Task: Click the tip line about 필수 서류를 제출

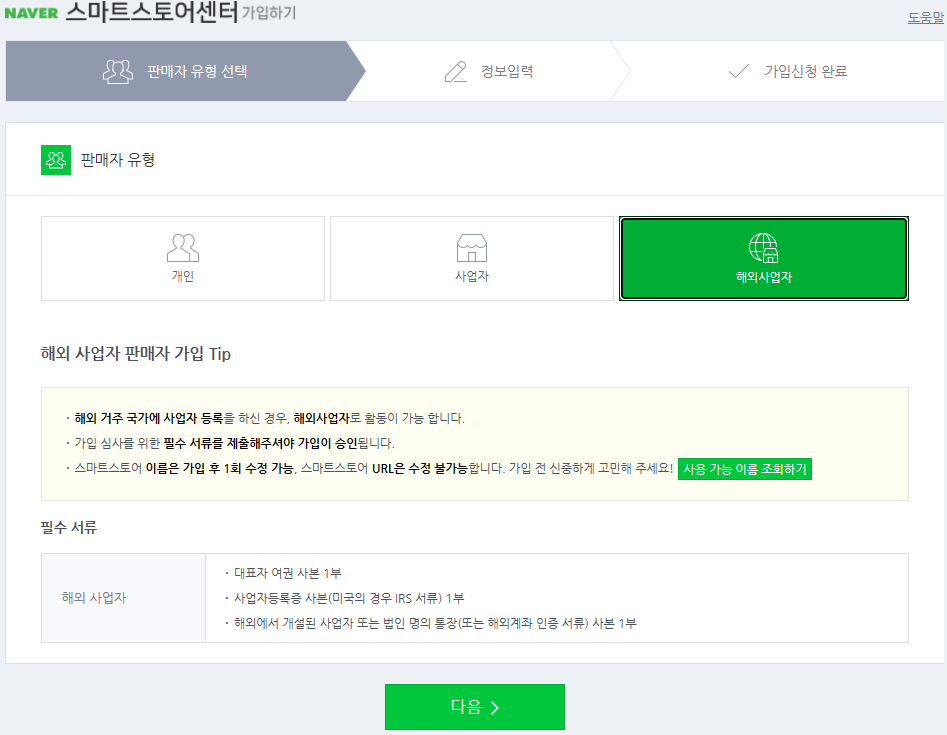Action: (x=230, y=443)
